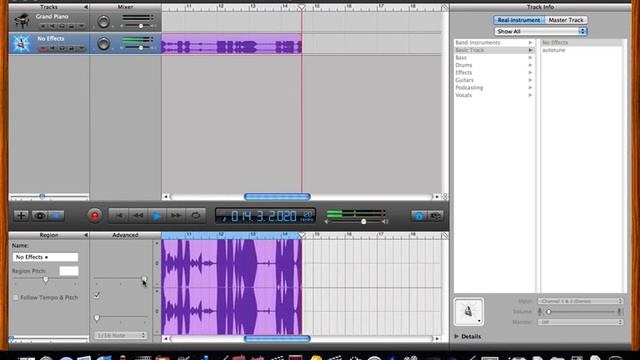
Task: Open the Input channel dropdown
Action: 580,301
